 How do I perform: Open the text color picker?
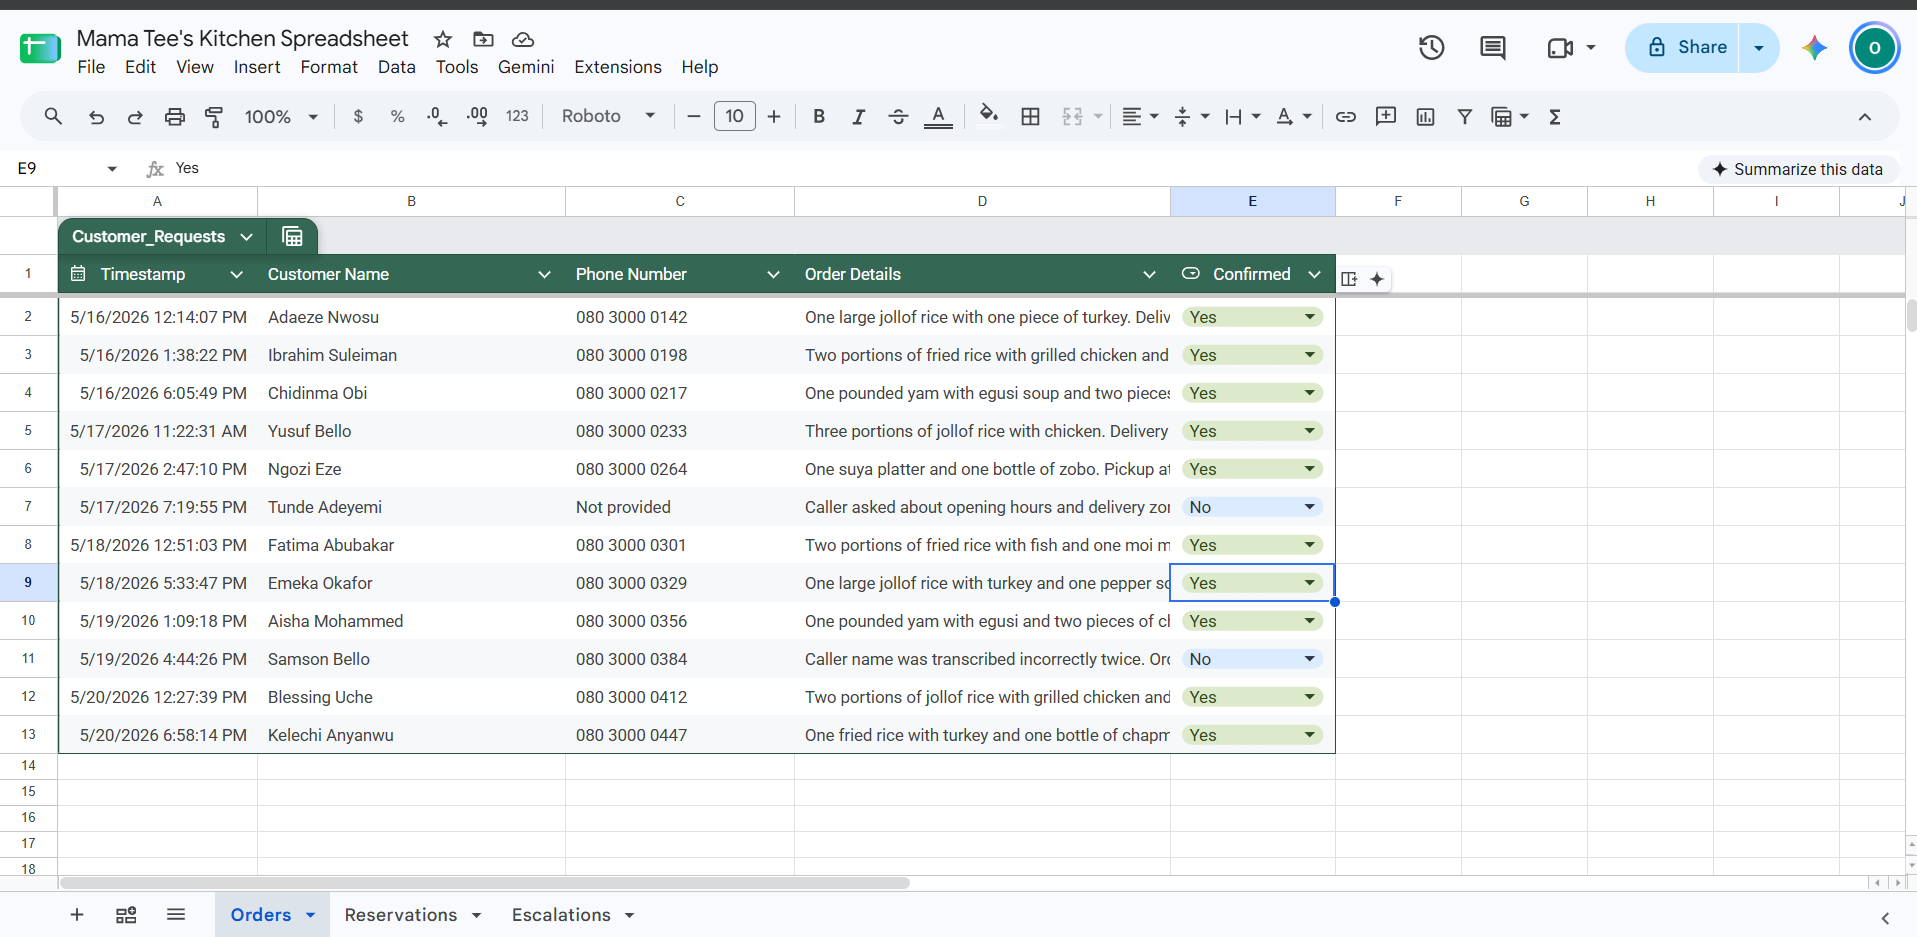(x=938, y=116)
